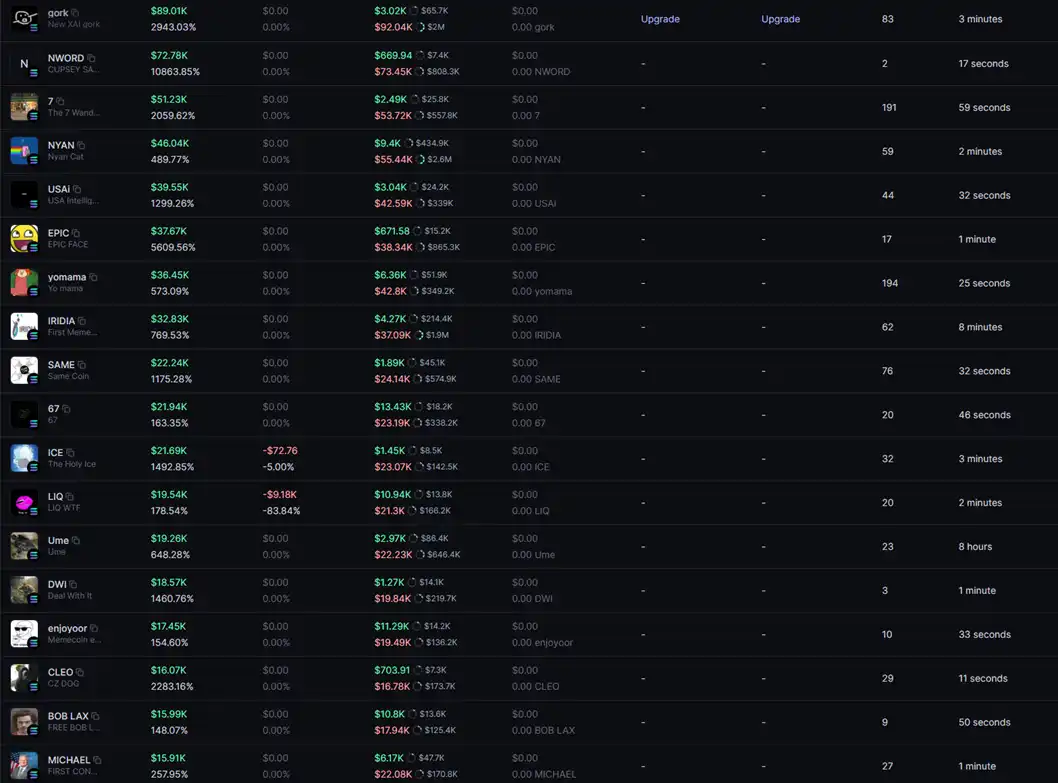The image size is (1058, 783).
Task: Copy the gork token address
Action: (x=75, y=13)
